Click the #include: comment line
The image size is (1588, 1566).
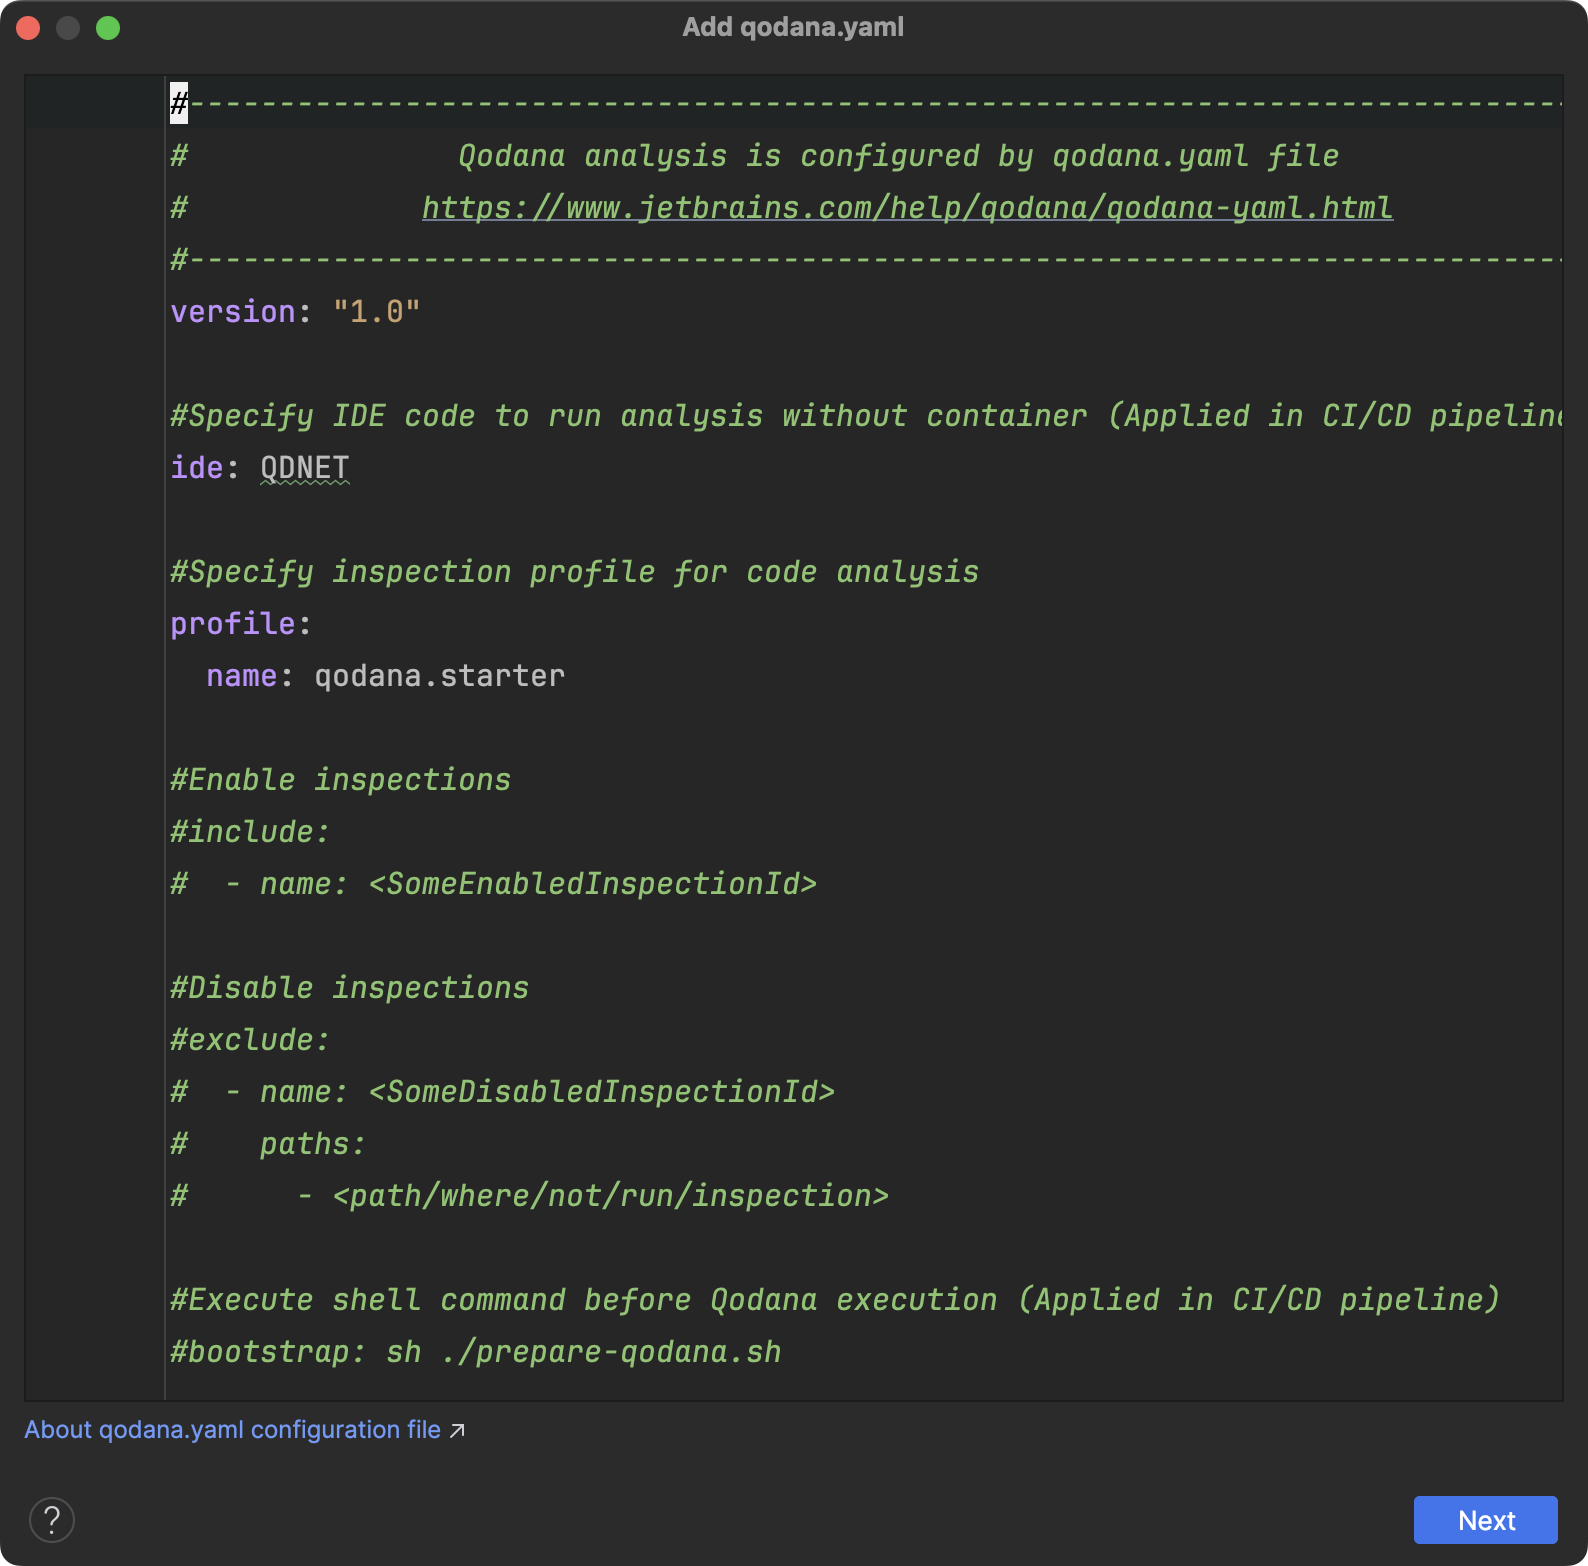tap(250, 832)
